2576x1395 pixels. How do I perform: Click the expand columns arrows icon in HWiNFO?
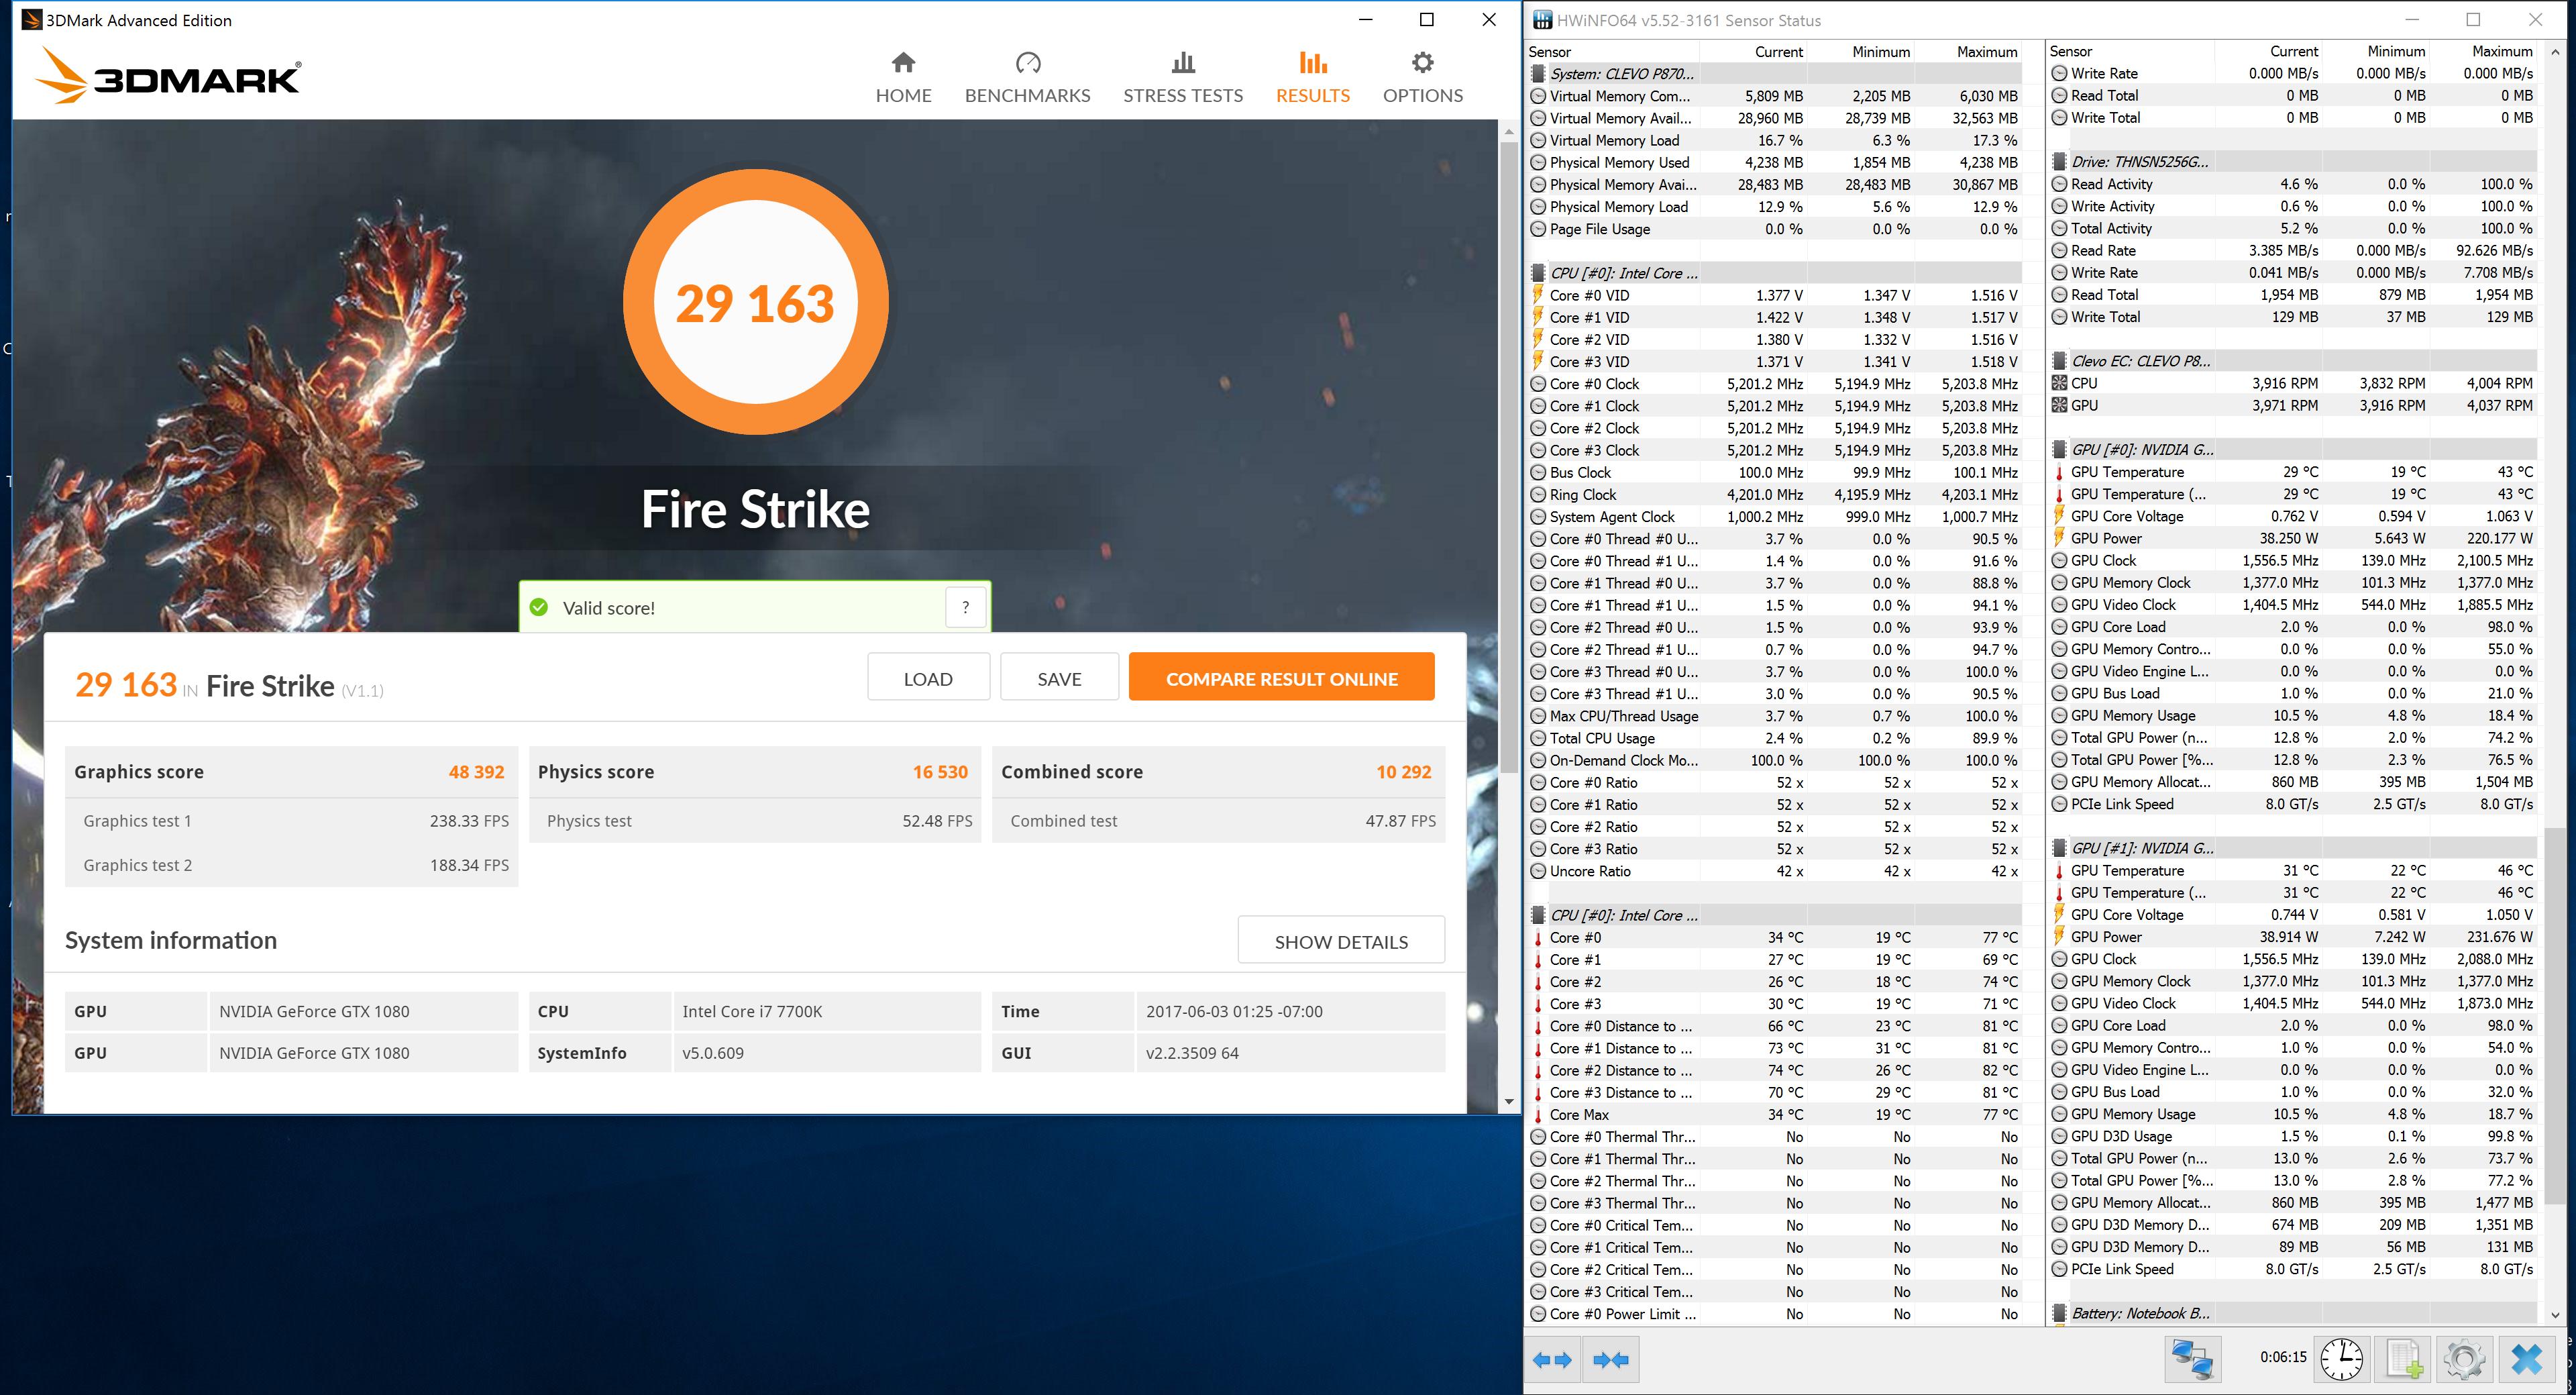(x=1552, y=1360)
